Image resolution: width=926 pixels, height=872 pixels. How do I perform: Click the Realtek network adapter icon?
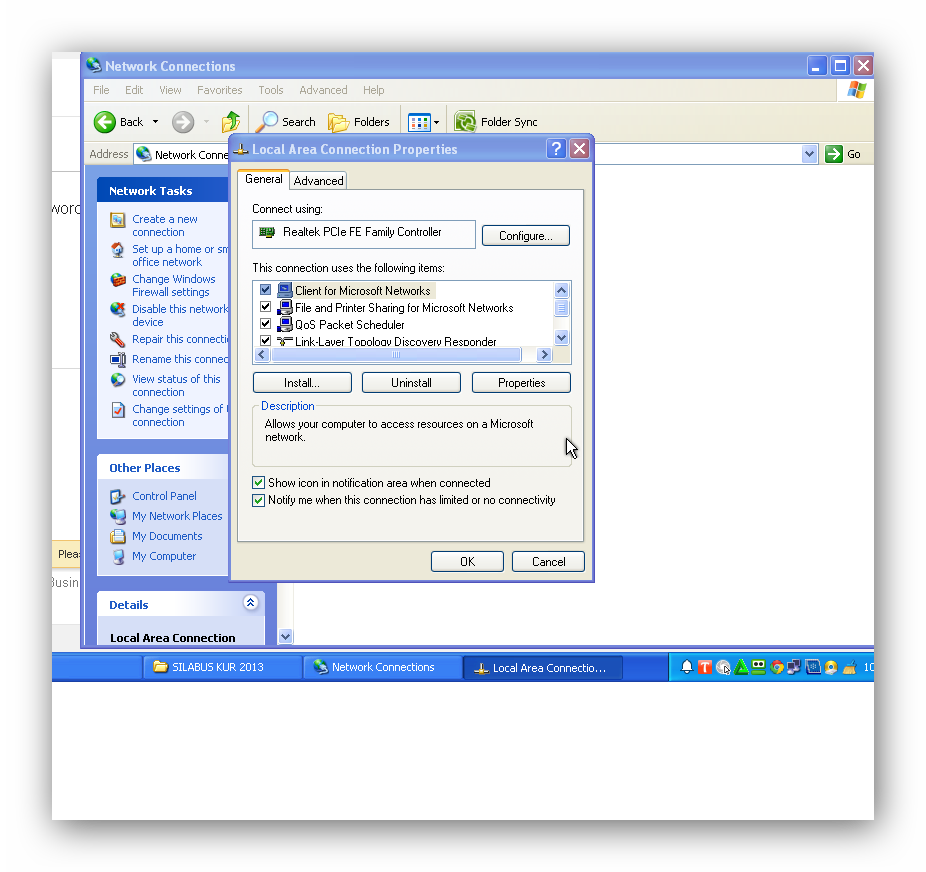coord(268,233)
